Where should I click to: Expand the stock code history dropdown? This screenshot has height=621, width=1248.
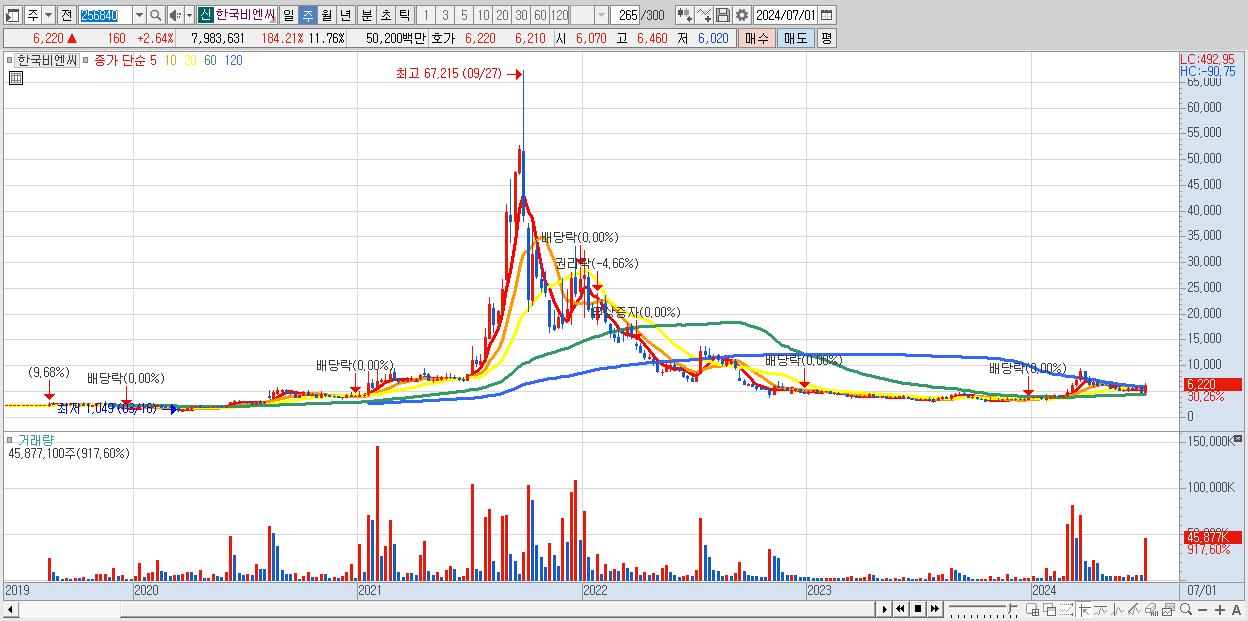[x=140, y=15]
